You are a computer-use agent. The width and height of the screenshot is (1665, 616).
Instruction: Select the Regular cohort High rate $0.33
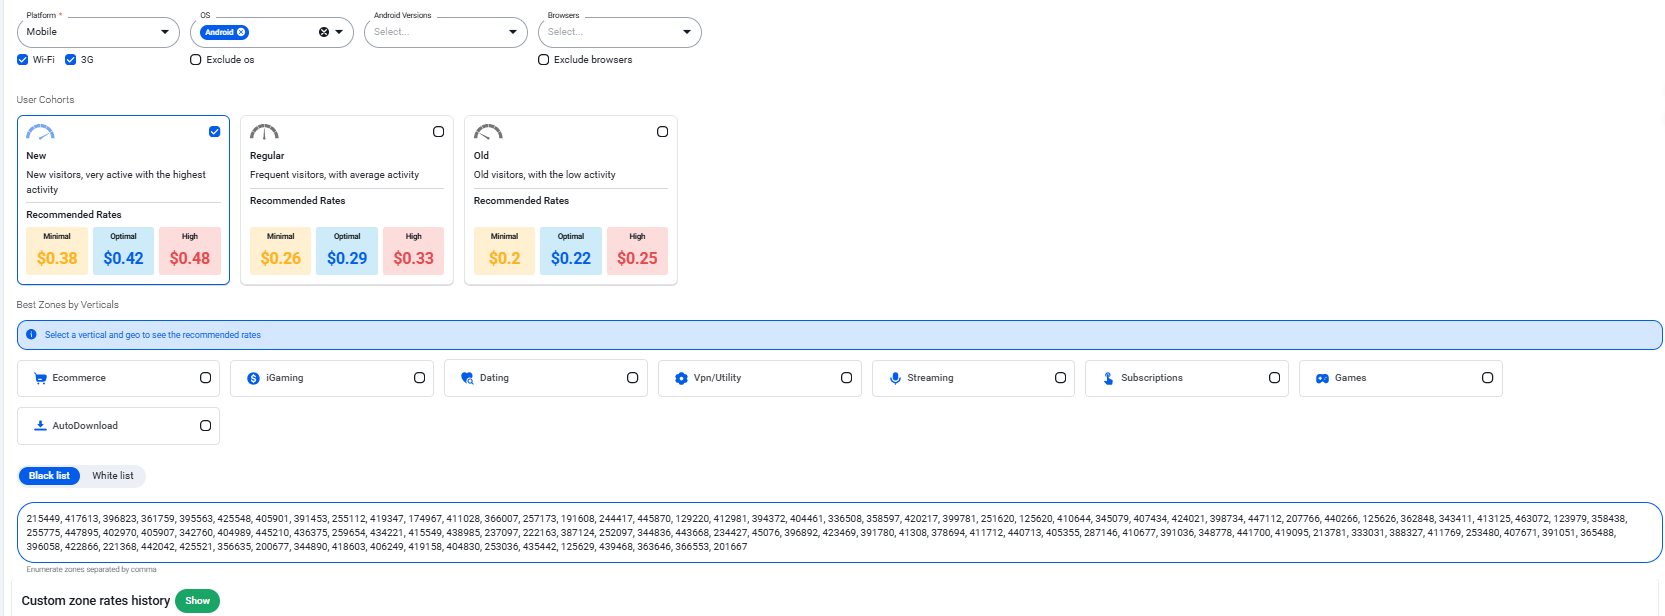pyautogui.click(x=413, y=251)
